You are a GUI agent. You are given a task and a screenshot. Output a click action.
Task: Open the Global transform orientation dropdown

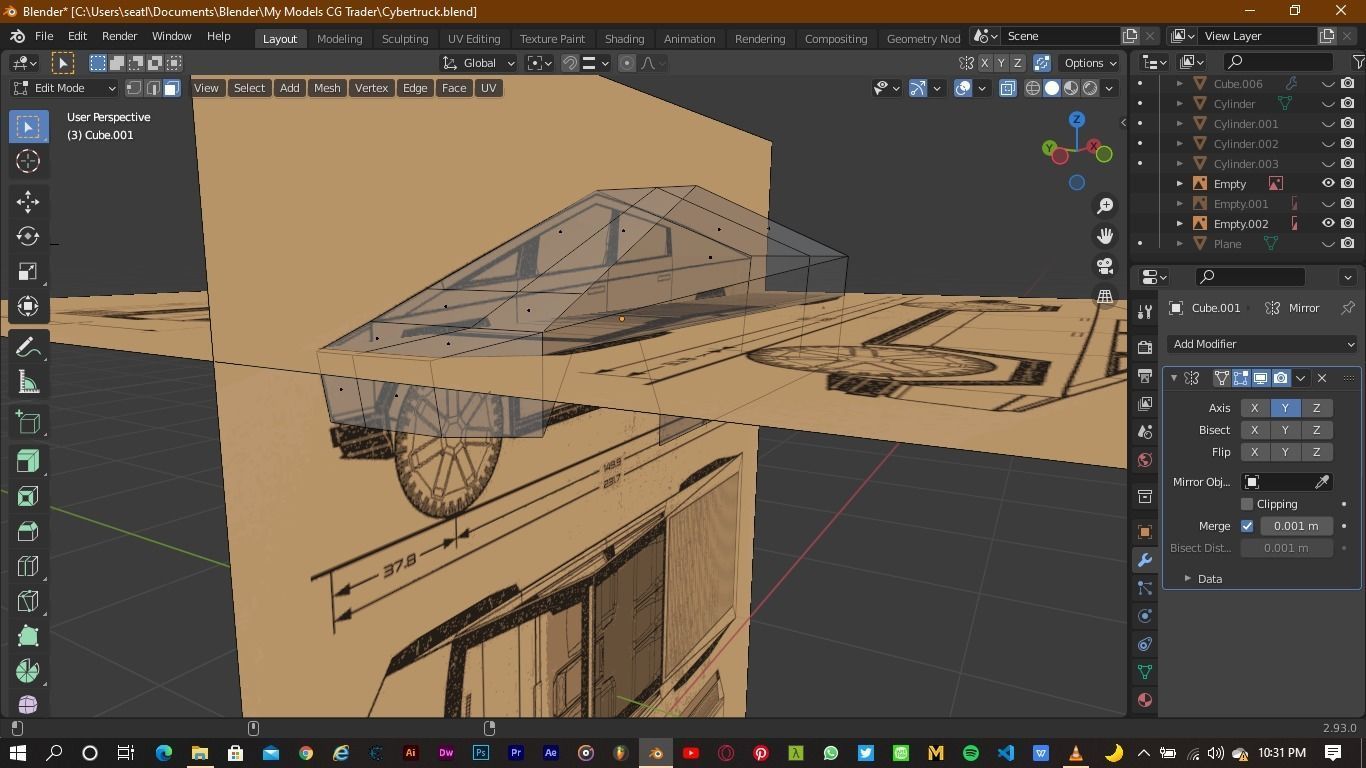pyautogui.click(x=479, y=63)
